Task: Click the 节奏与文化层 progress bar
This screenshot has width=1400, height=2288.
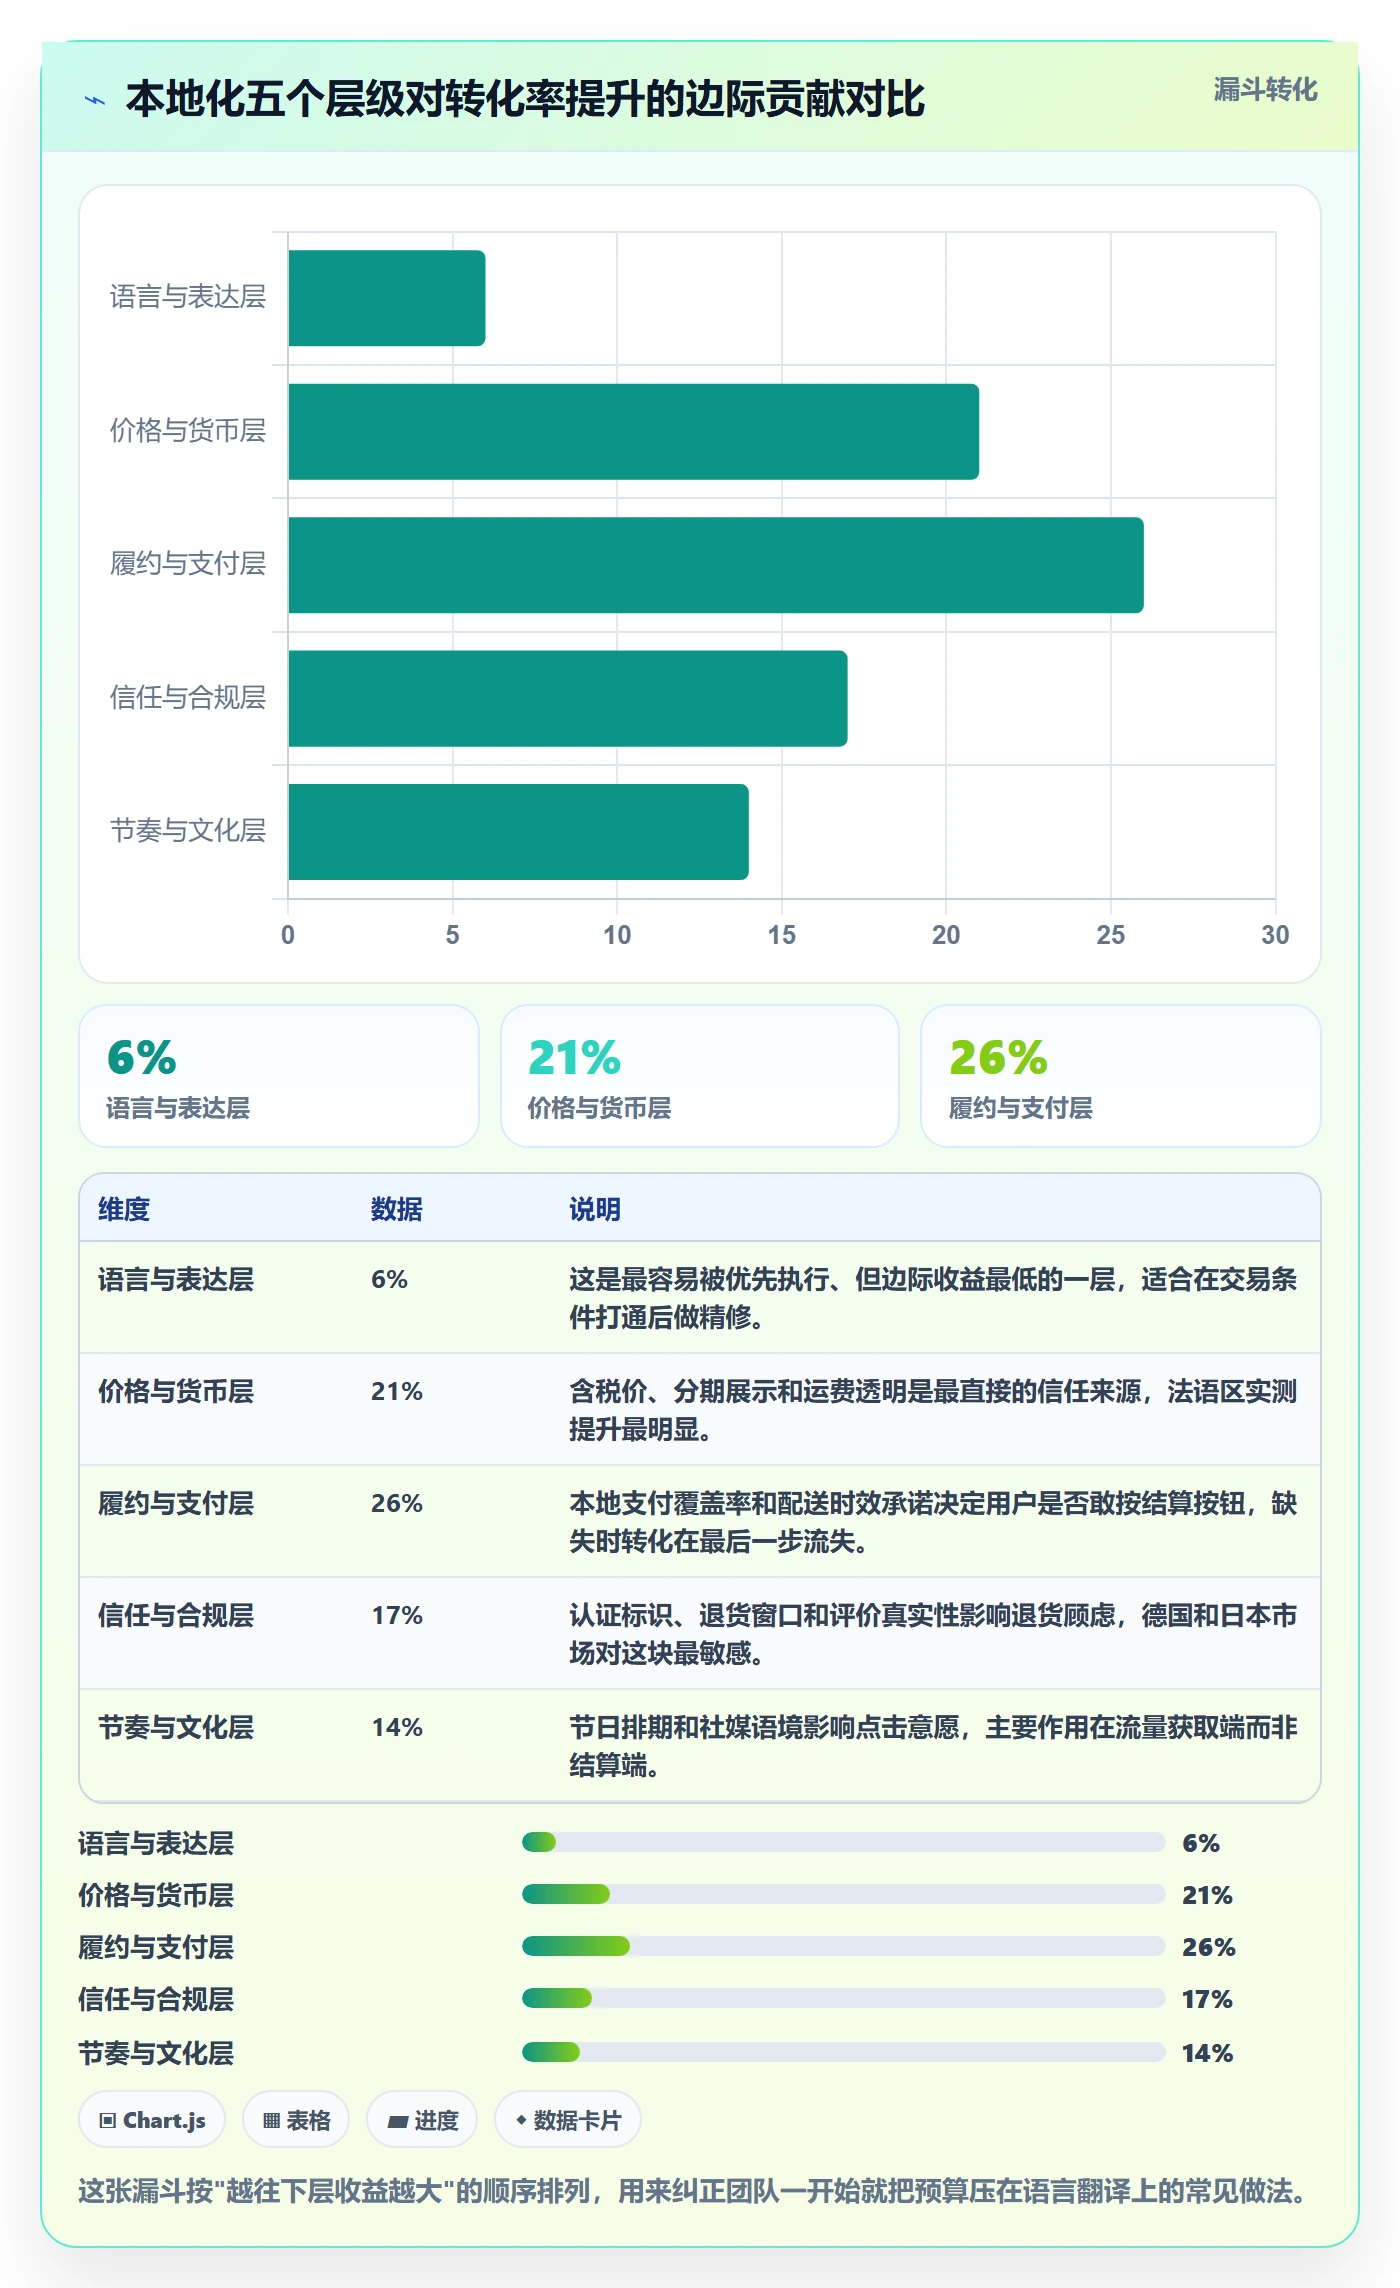Action: point(844,2052)
